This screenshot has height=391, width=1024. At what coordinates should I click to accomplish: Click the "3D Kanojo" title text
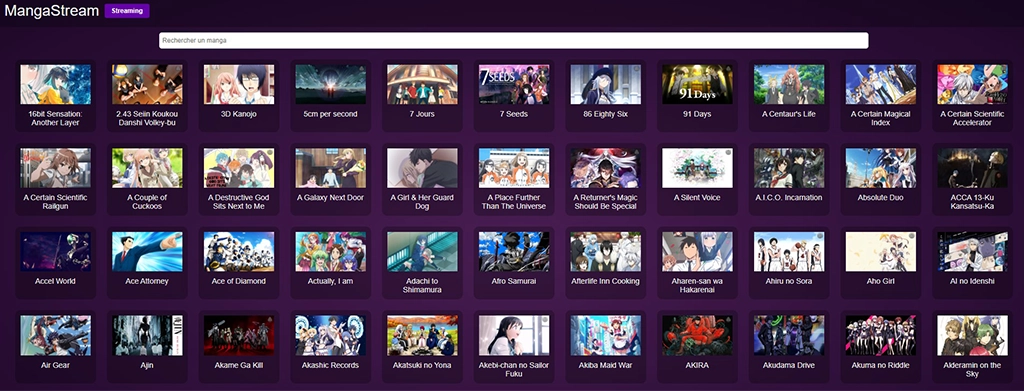point(239,114)
